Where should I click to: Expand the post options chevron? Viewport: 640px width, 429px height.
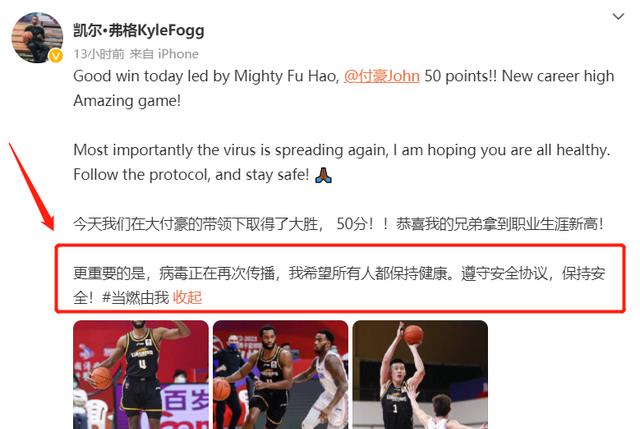618,17
